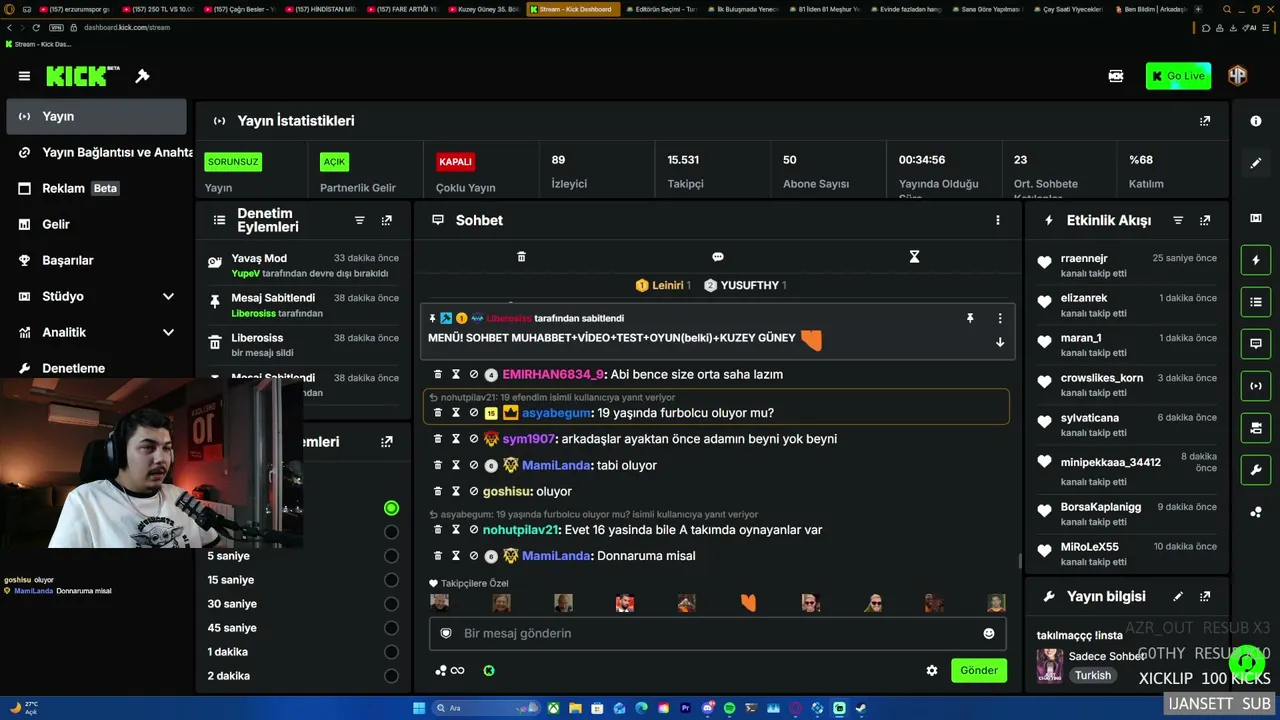Pop out the Etkinlik Akışı panel
Screen dimensions: 1280x720
(1205, 220)
